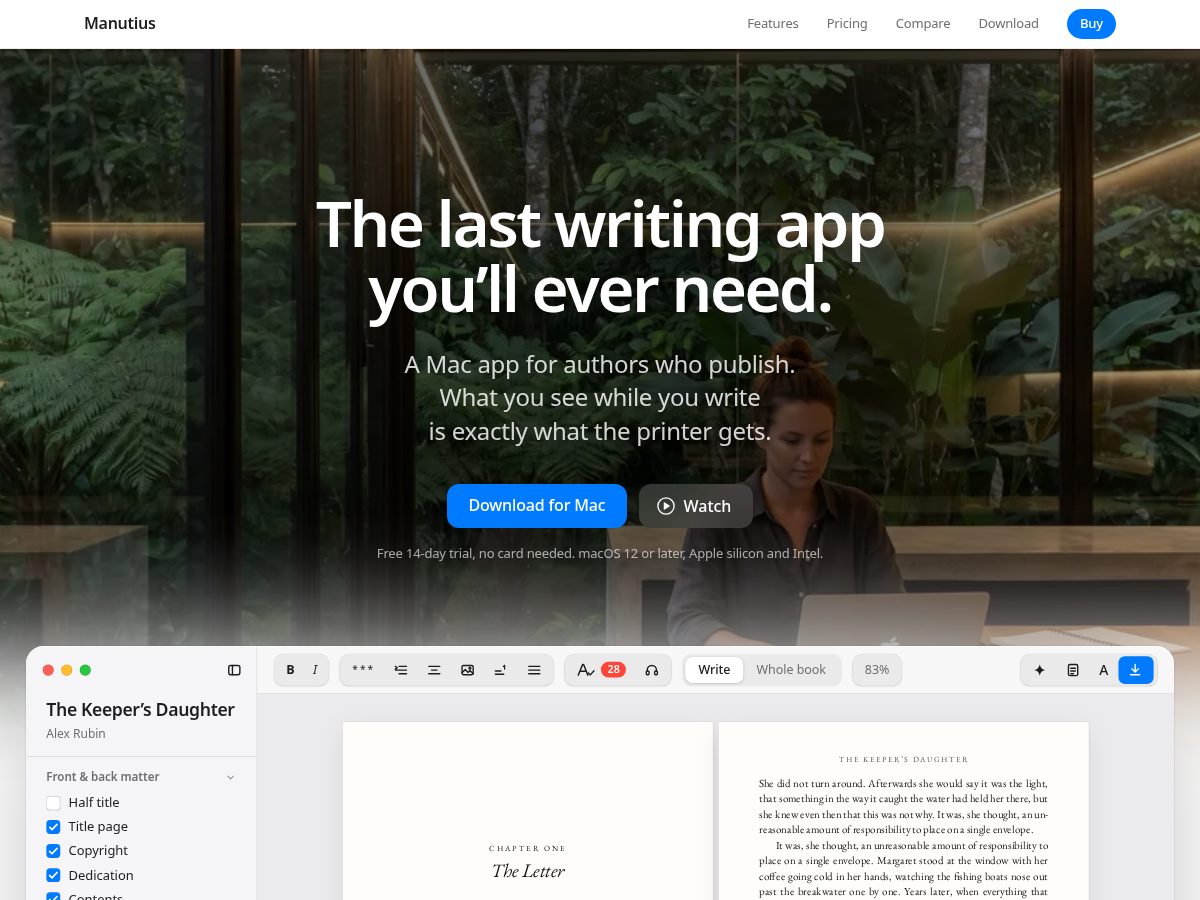Screen dimensions: 1200x900
Task: Uncheck the Copyright checkbox
Action: coord(53,850)
